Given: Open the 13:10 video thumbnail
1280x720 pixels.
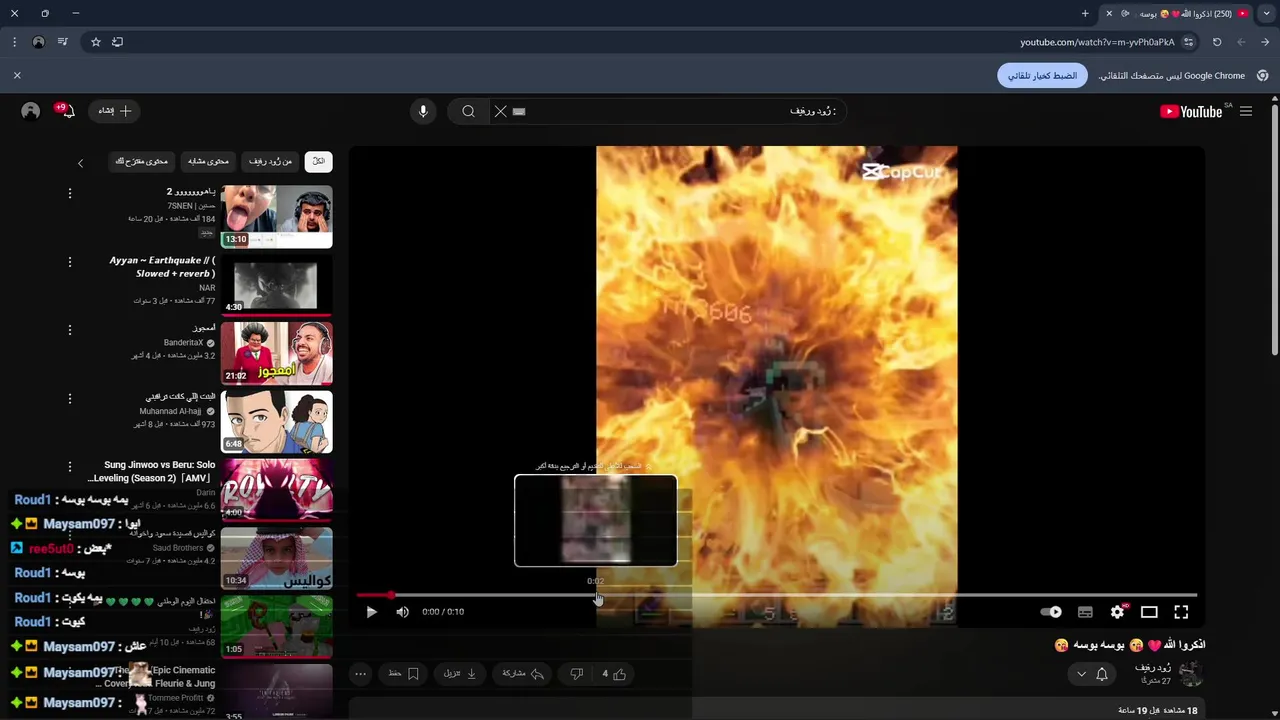Looking at the screenshot, I should (x=276, y=216).
